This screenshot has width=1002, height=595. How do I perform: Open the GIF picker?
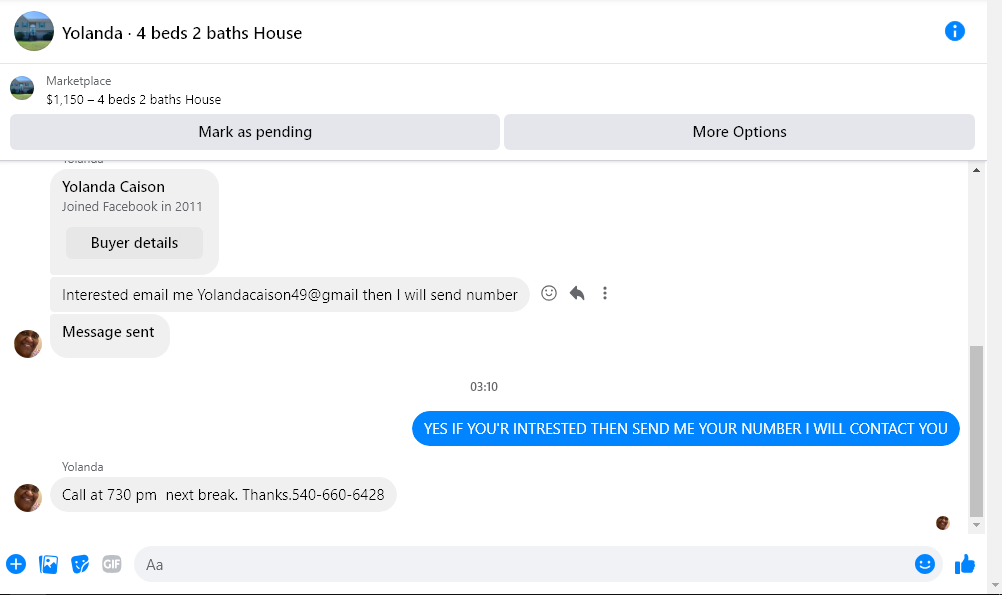pos(112,564)
